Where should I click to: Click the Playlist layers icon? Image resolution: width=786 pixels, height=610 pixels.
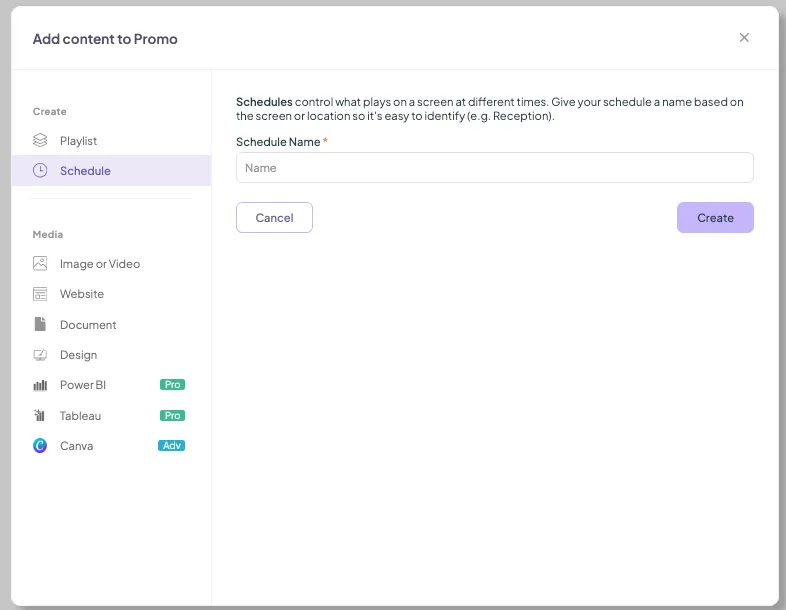coord(40,140)
